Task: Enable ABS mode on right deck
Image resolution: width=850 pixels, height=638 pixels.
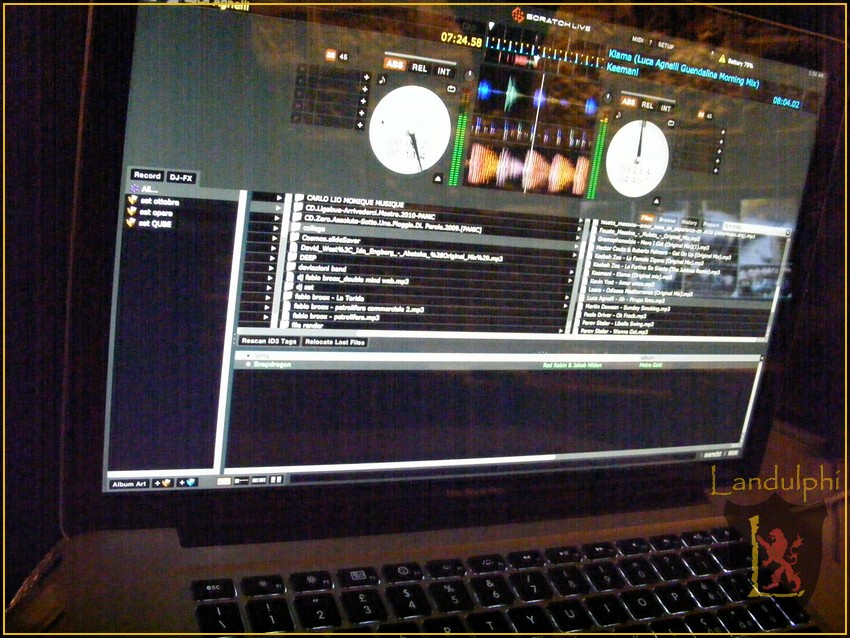Action: pyautogui.click(x=629, y=101)
